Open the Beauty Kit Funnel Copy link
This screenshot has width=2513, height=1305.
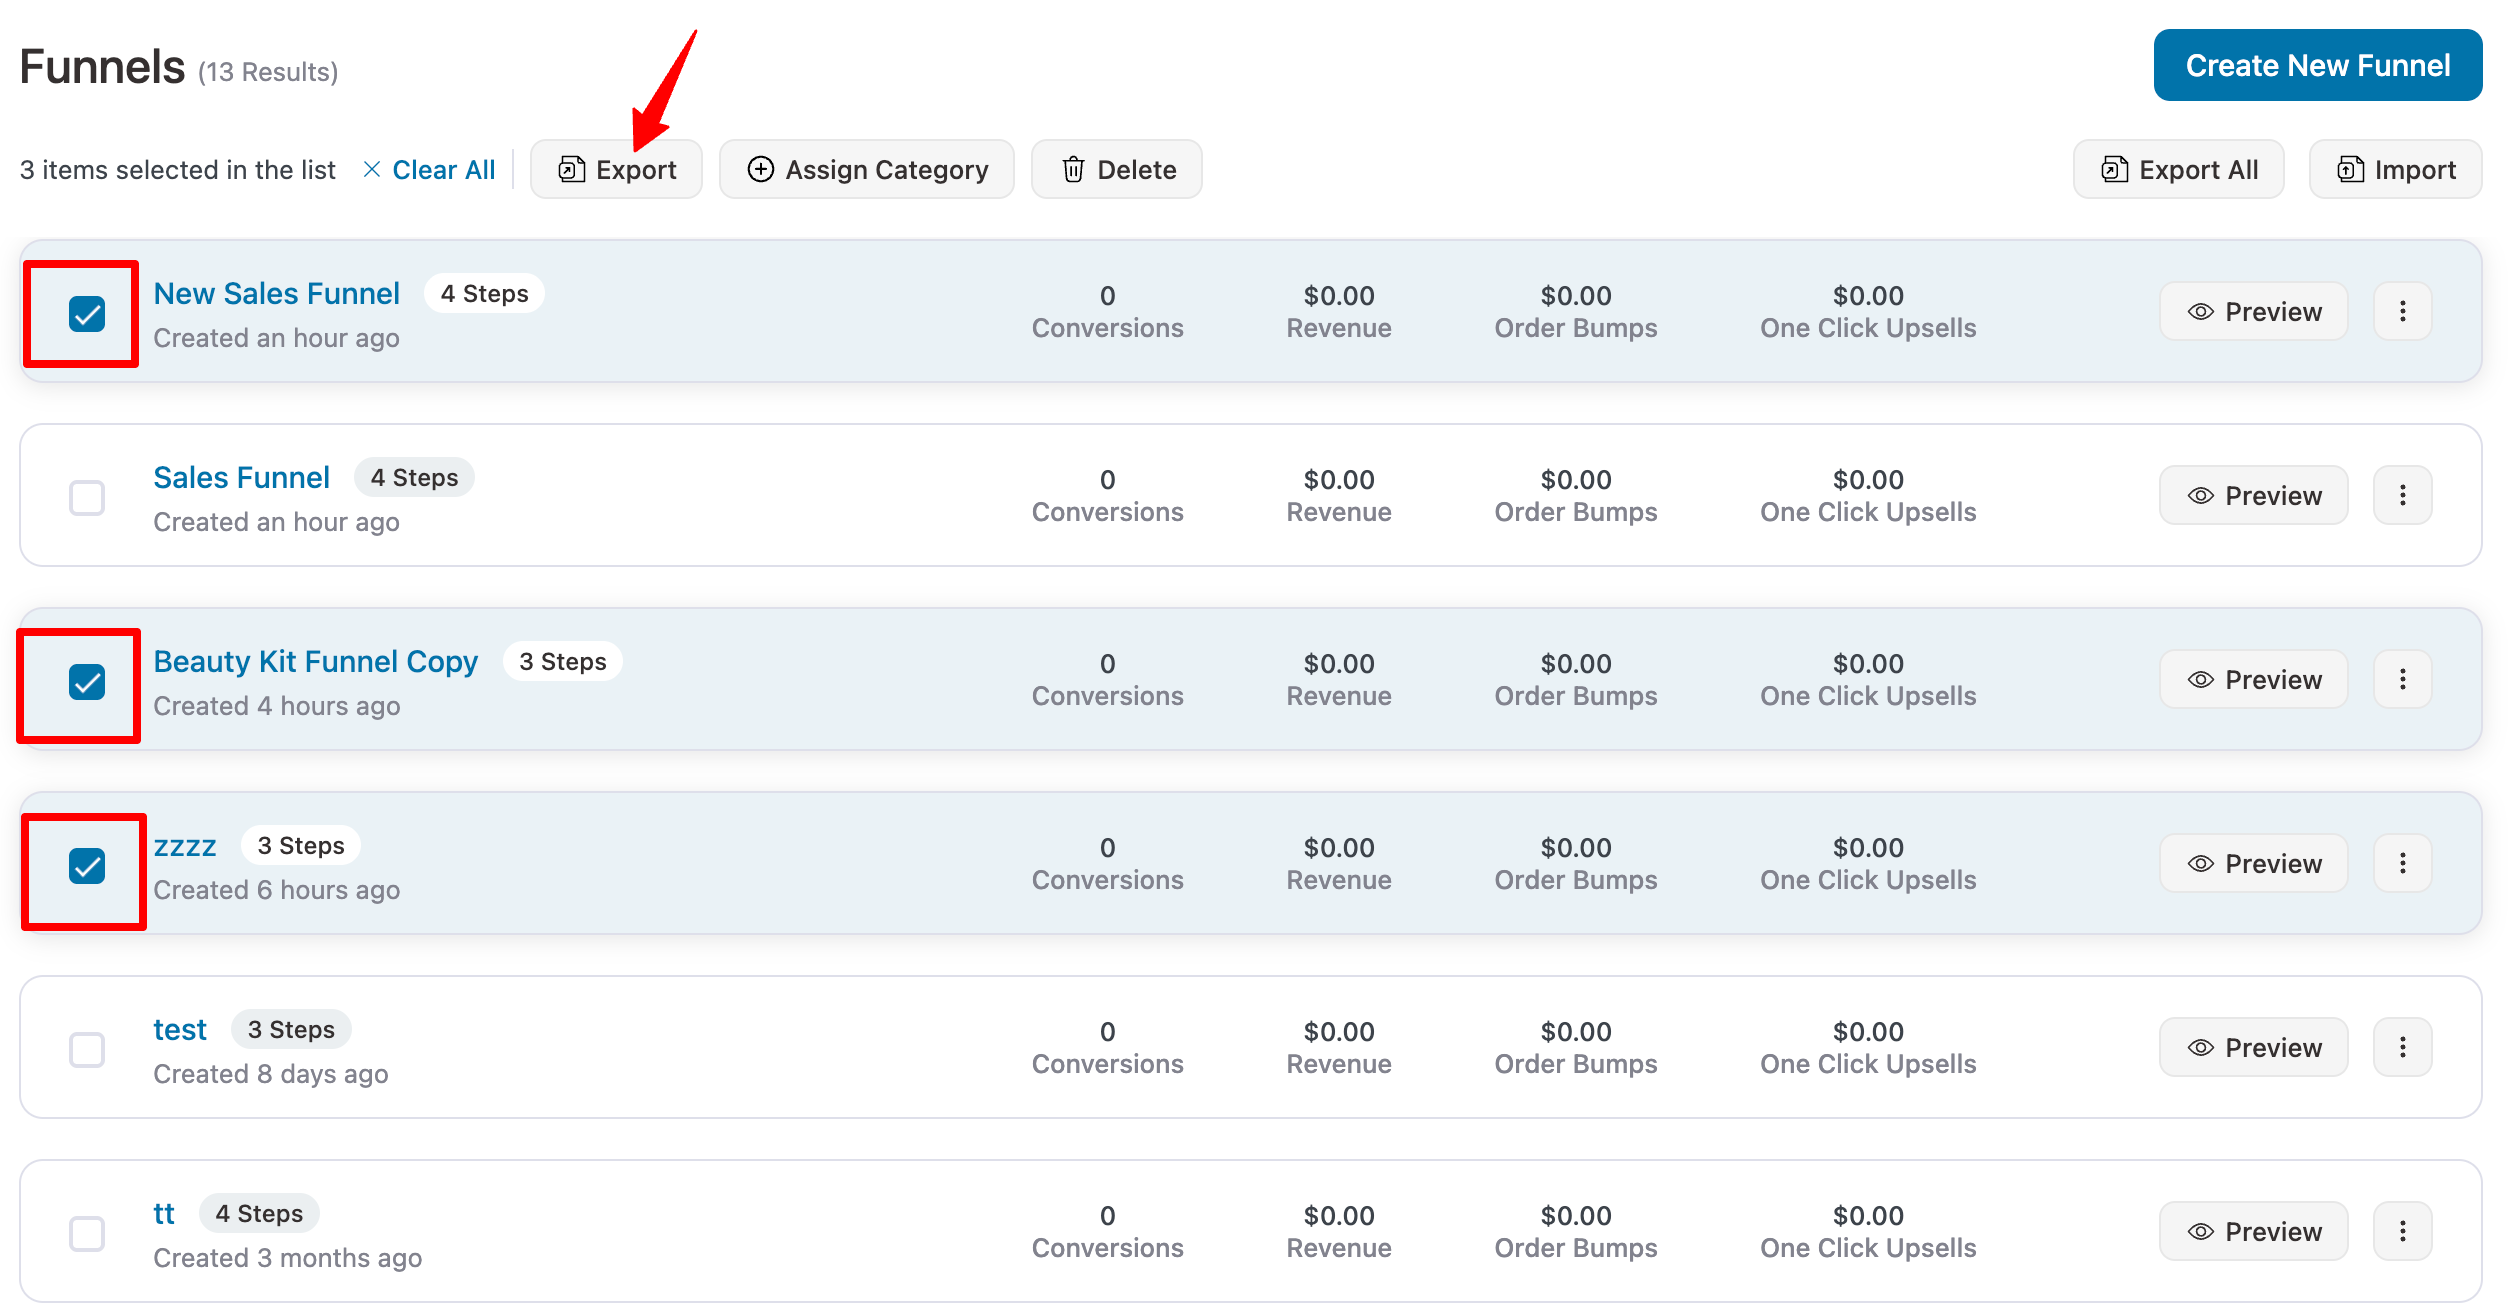[x=316, y=662]
